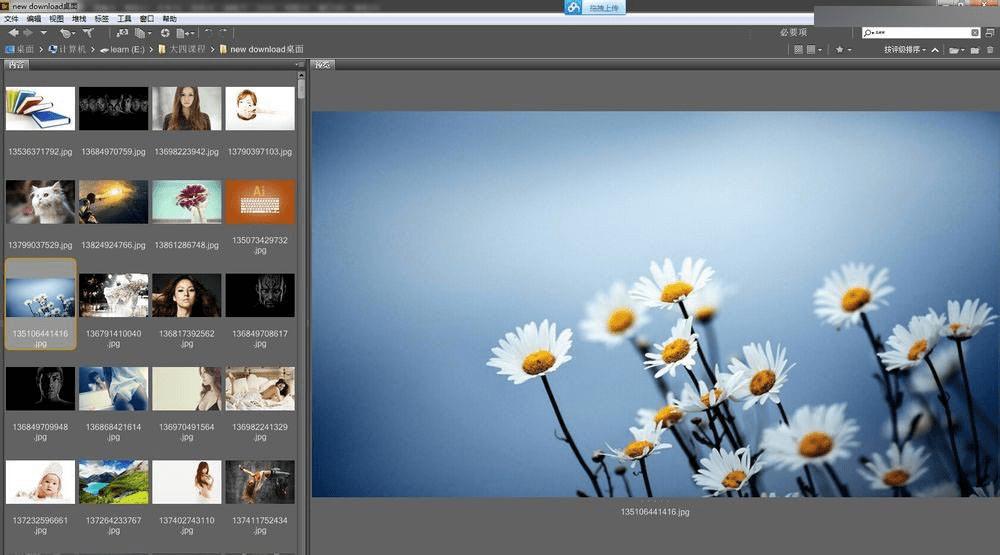Screen dimensions: 1000x555
Task: Select the red flower thumbnail 13861286748.jpg
Action: click(187, 202)
